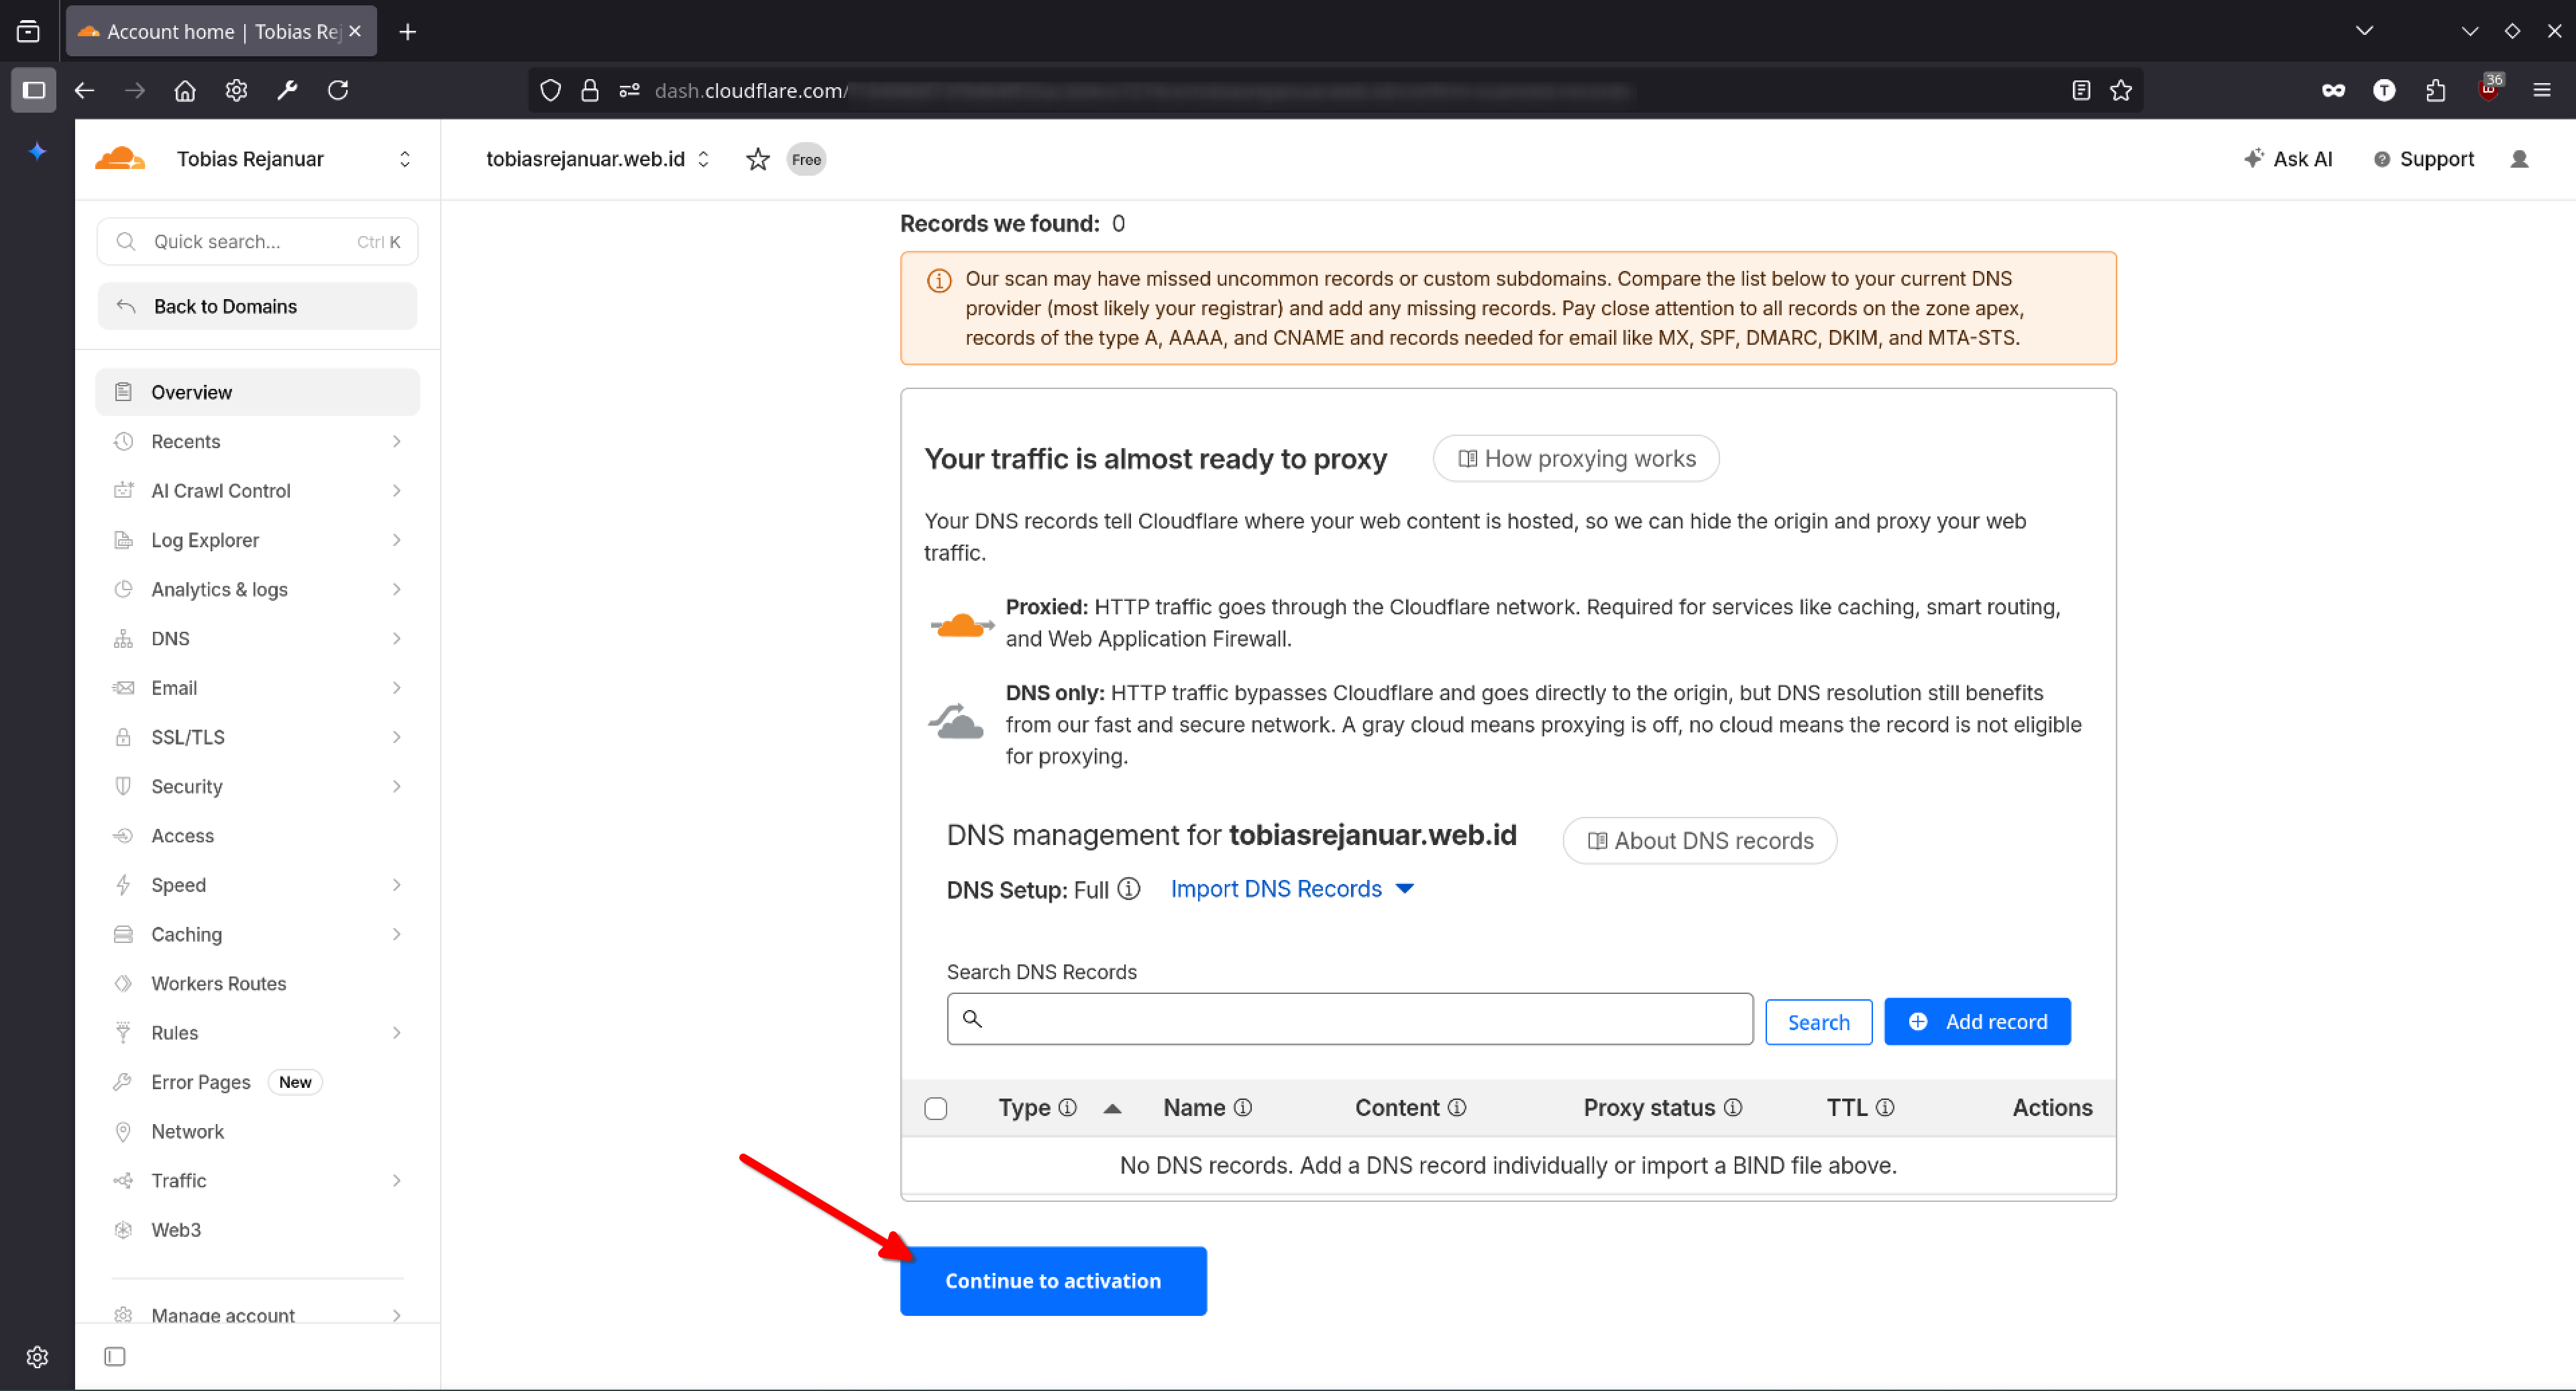Sort records by Type arrow
Viewport: 2576px width, 1391px height.
[1111, 1108]
